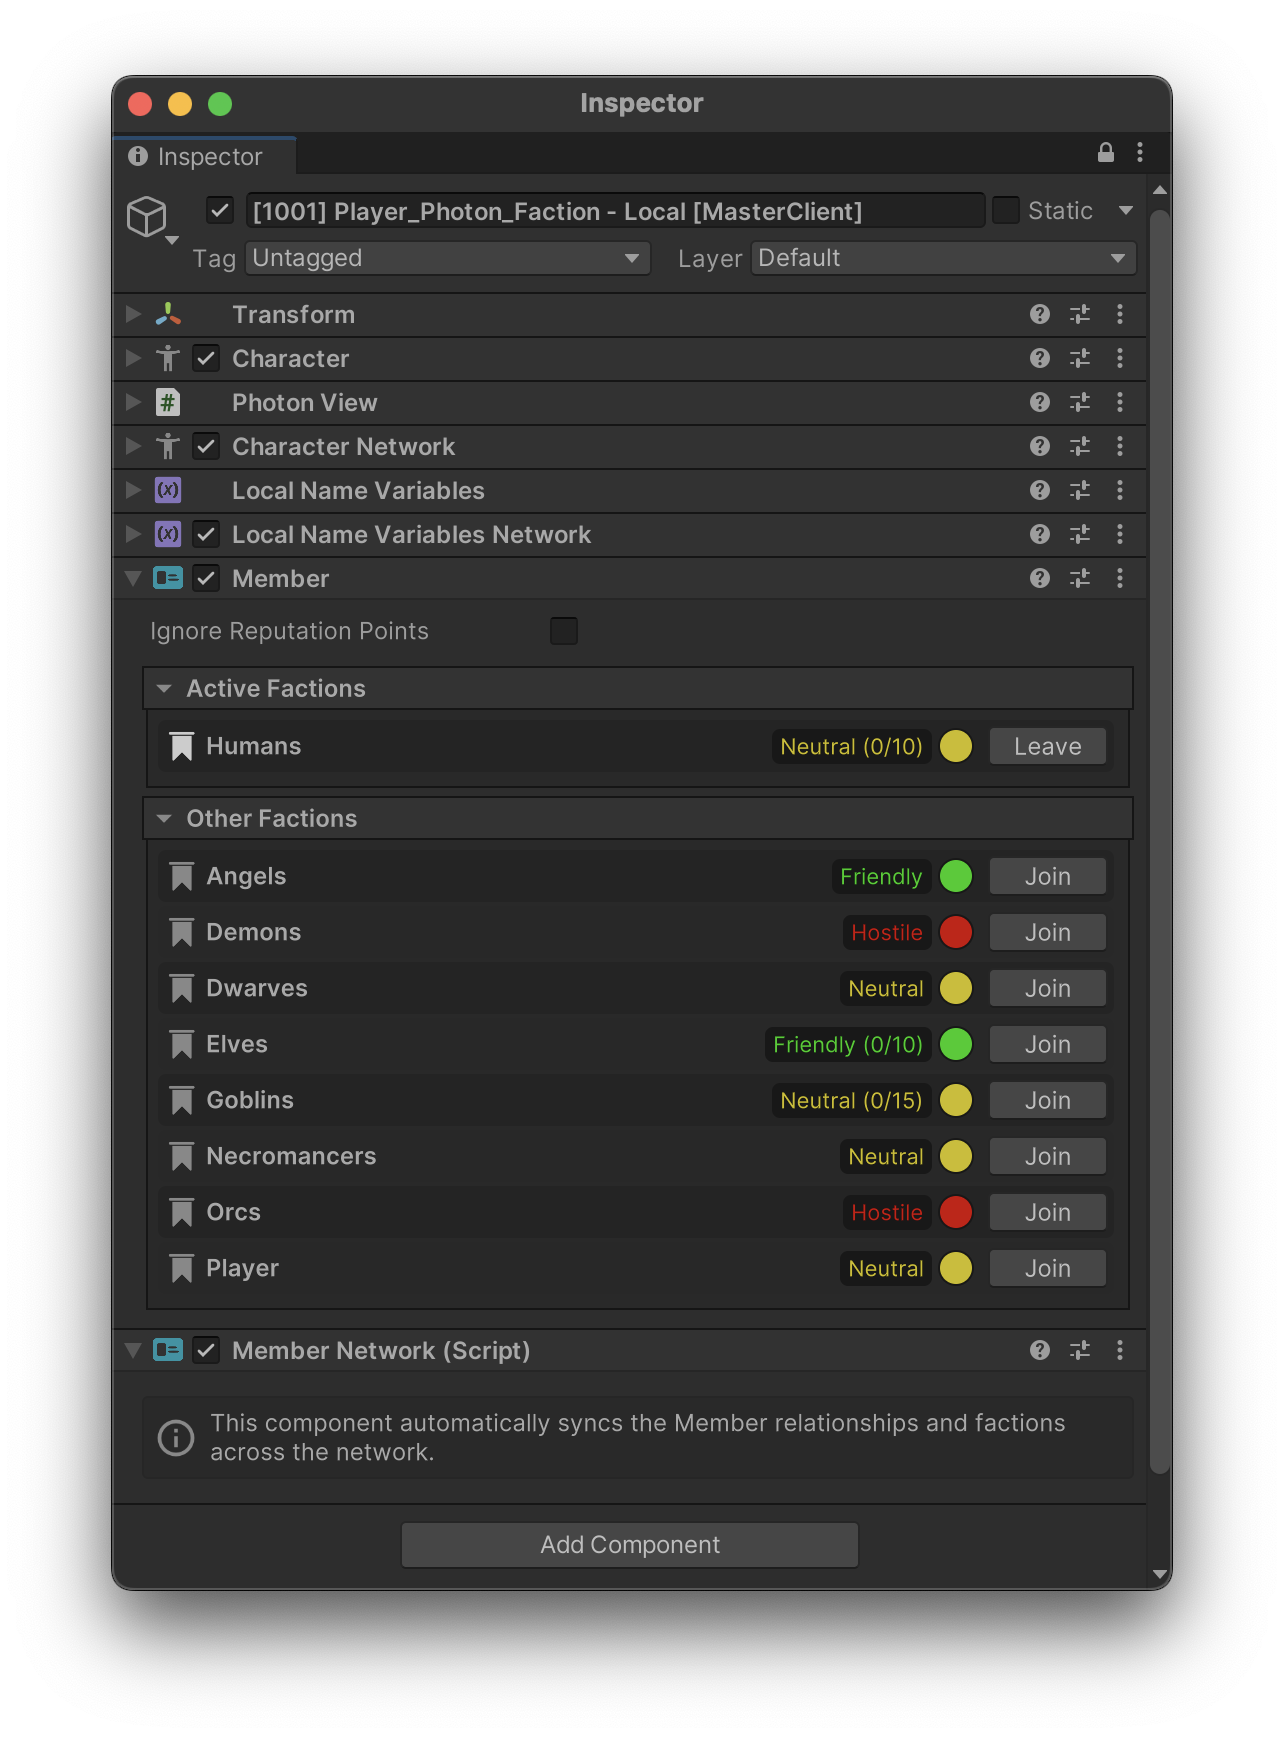The height and width of the screenshot is (1738, 1284).
Task: Disable the Character Network component checkbox
Action: pos(206,447)
